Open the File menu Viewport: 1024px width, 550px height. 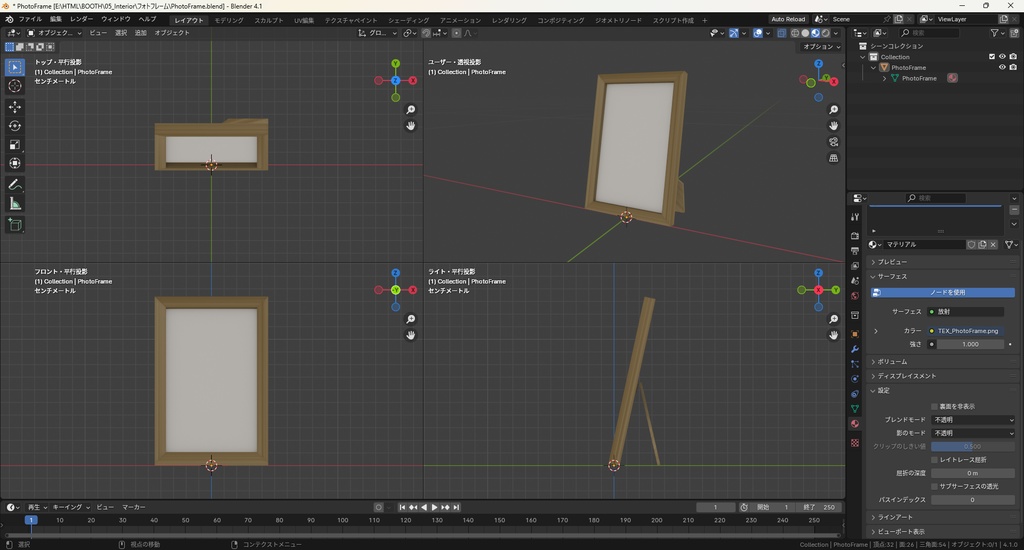coord(30,19)
